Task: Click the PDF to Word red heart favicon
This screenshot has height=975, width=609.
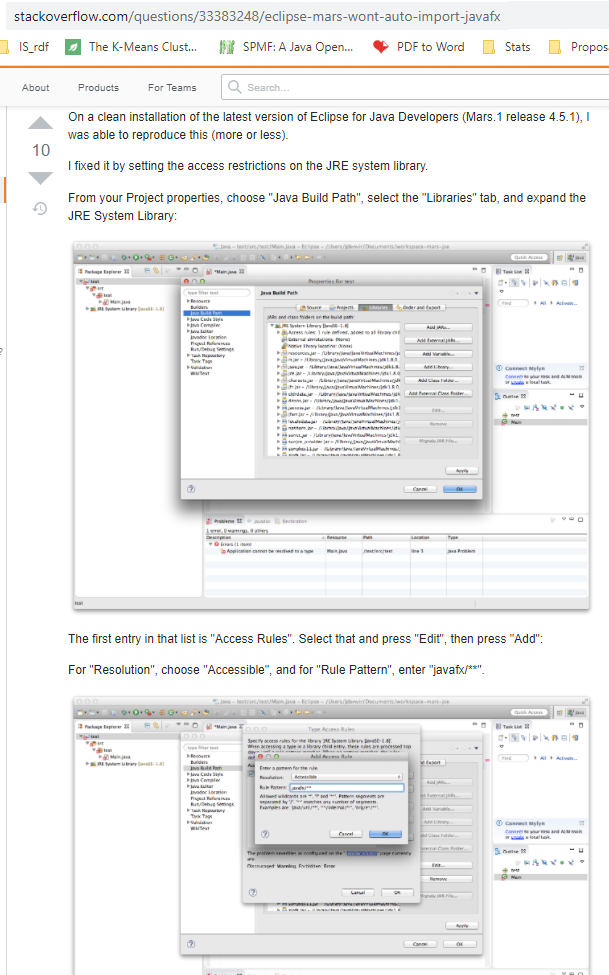Action: 381,47
